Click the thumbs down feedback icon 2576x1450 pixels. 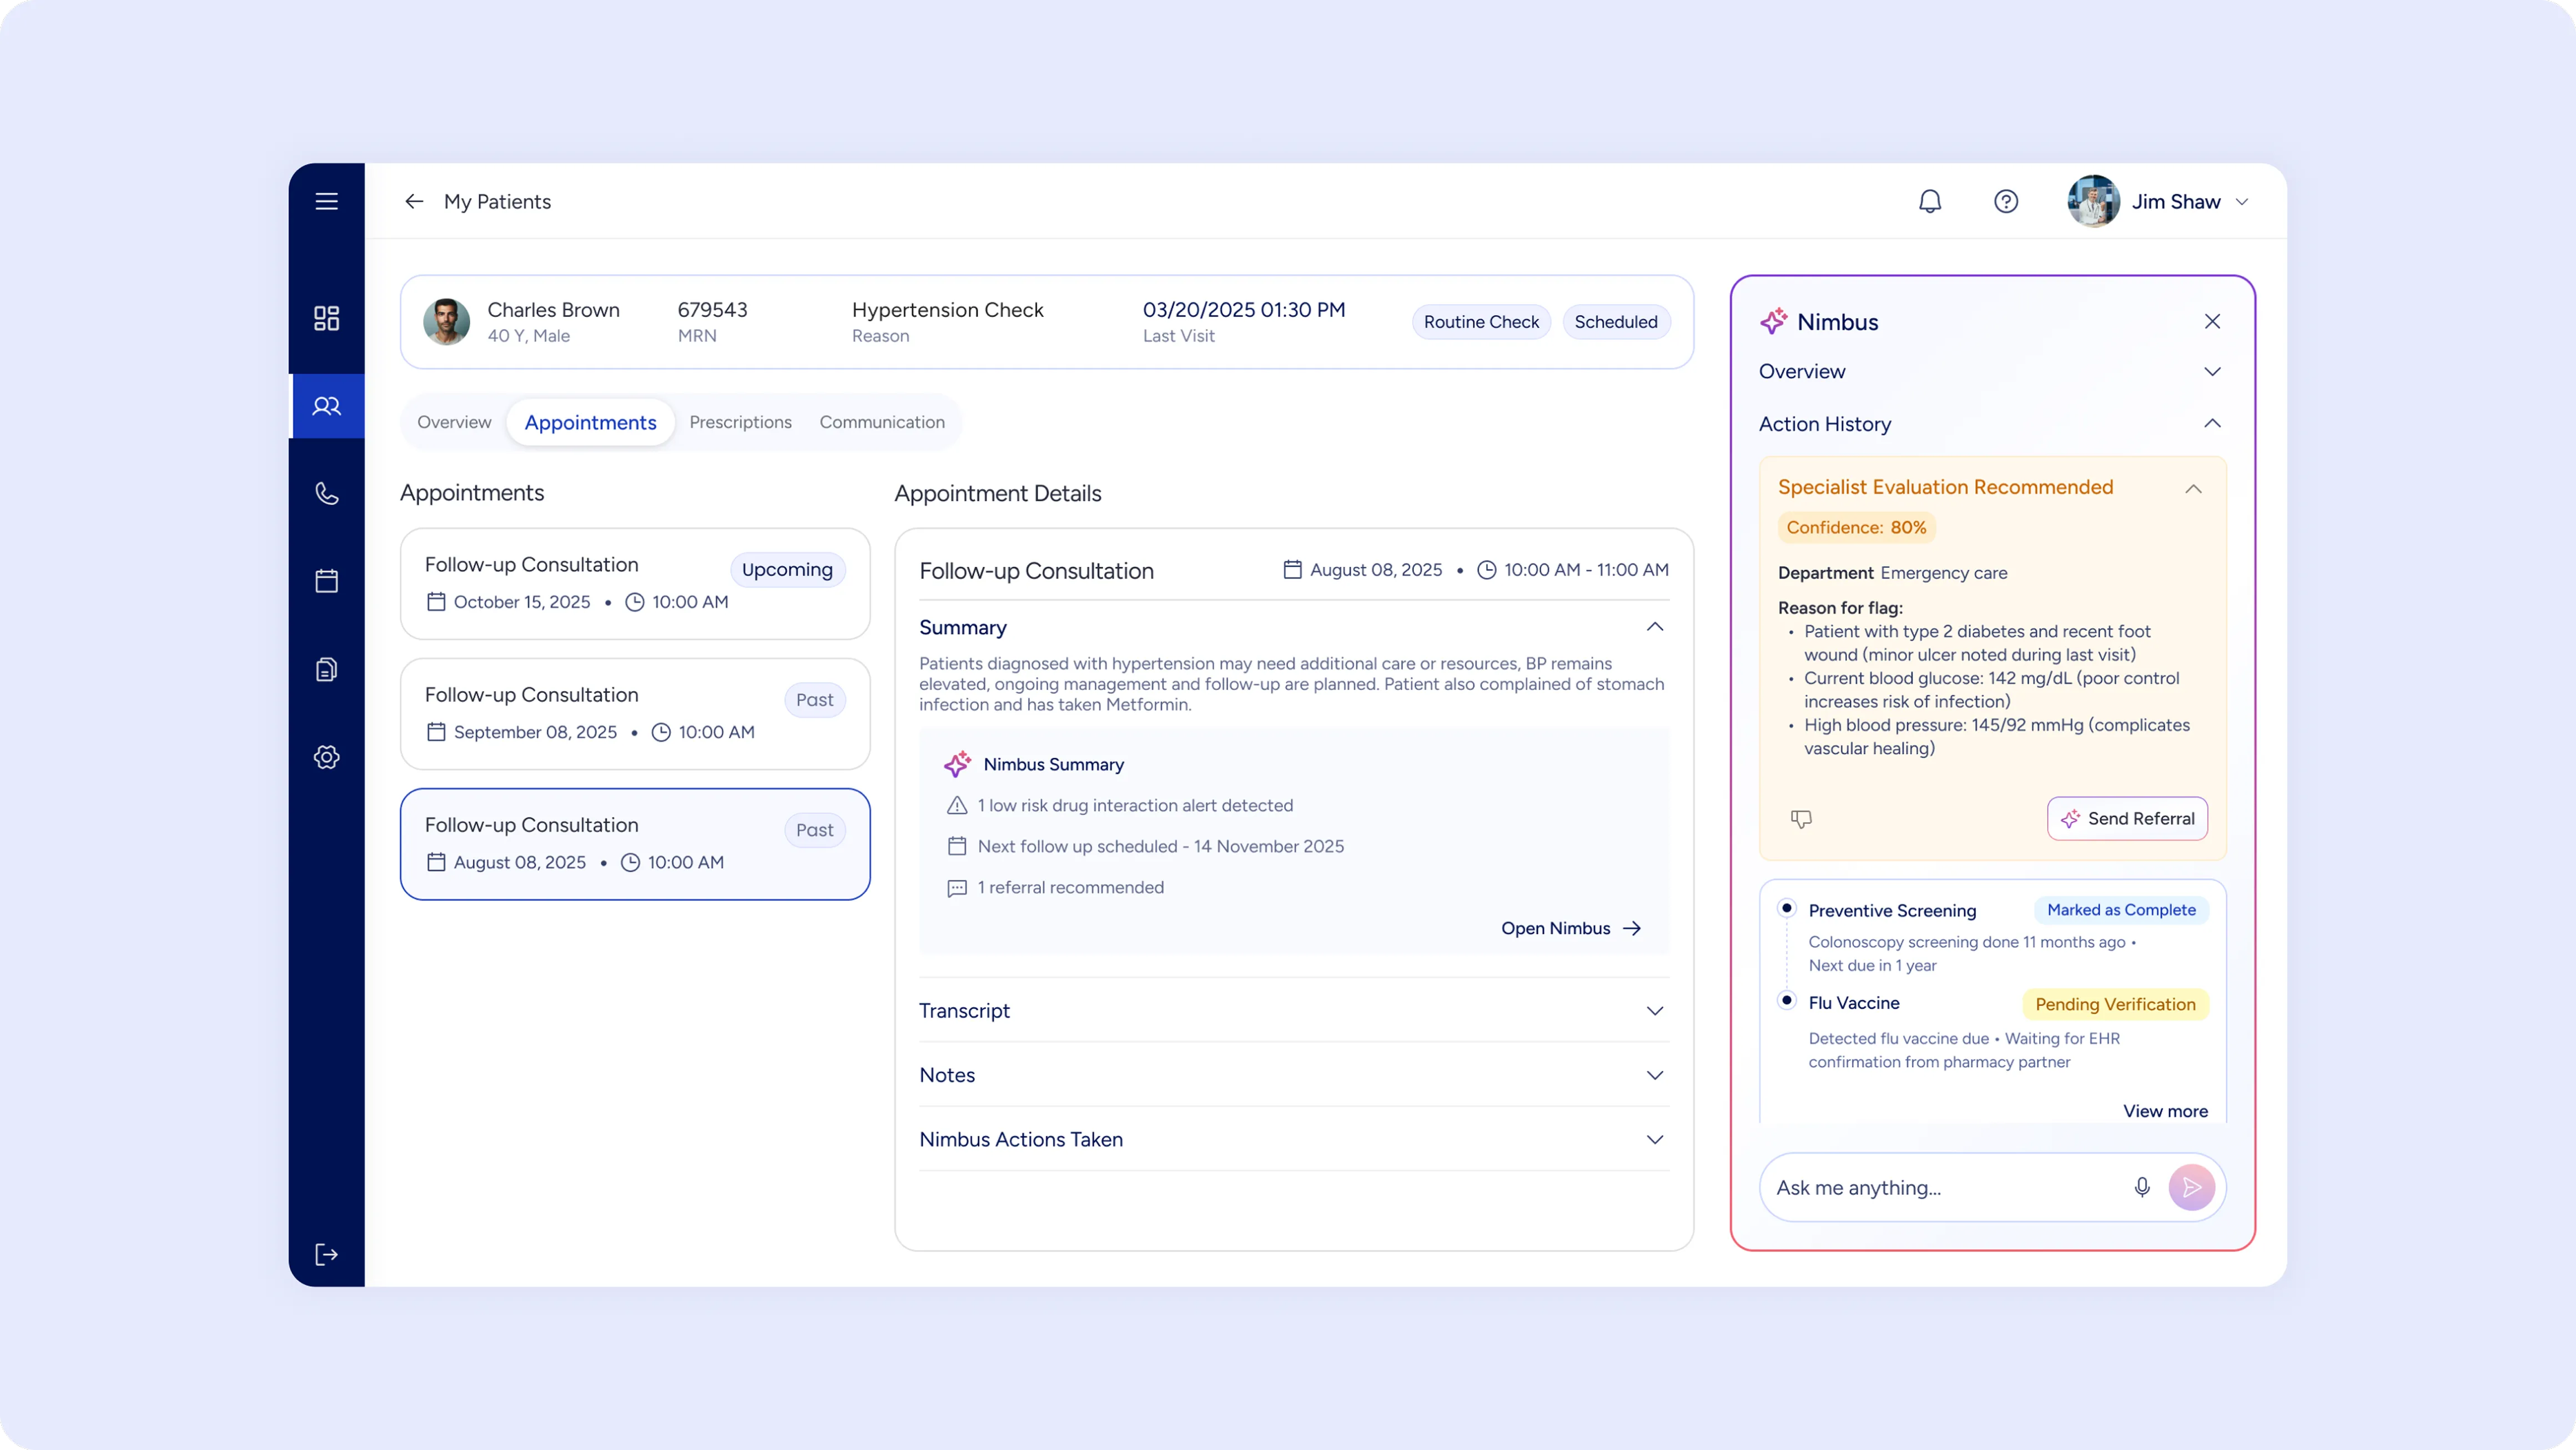pos(1800,819)
